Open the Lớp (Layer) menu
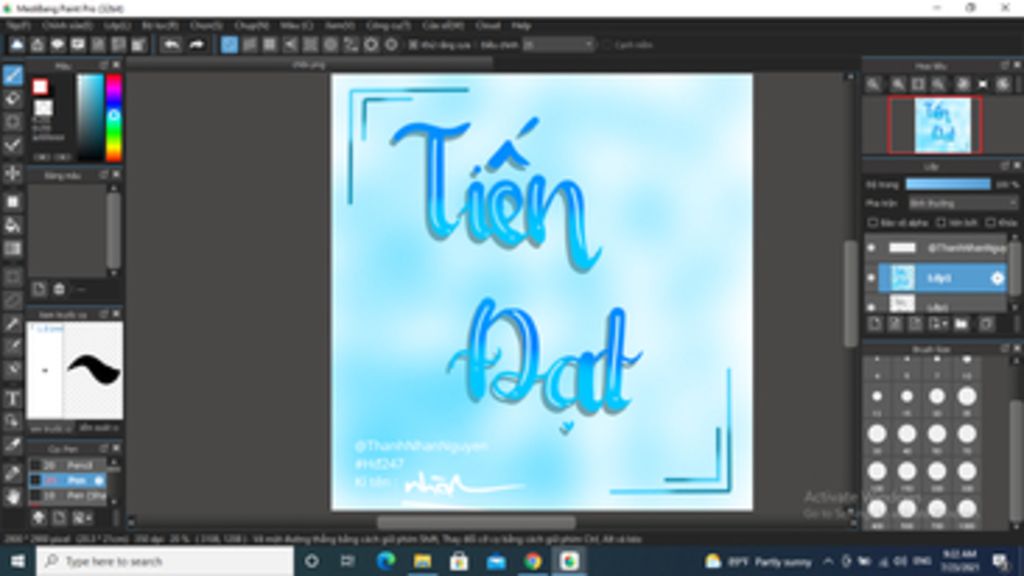Screen dimensions: 1024x576 click(x=117, y=25)
